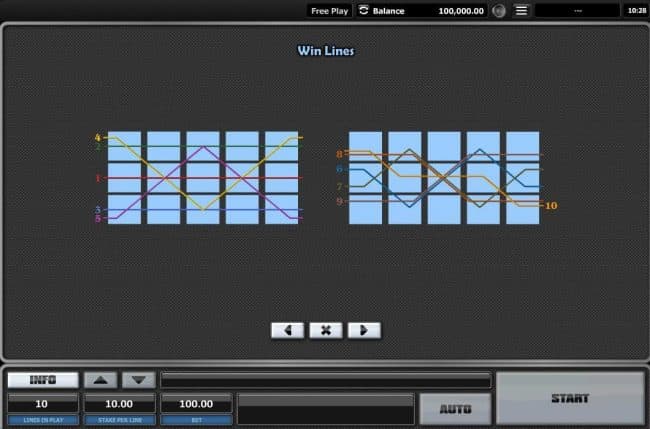
Task: Click the Win Lines heading
Action: tap(325, 50)
